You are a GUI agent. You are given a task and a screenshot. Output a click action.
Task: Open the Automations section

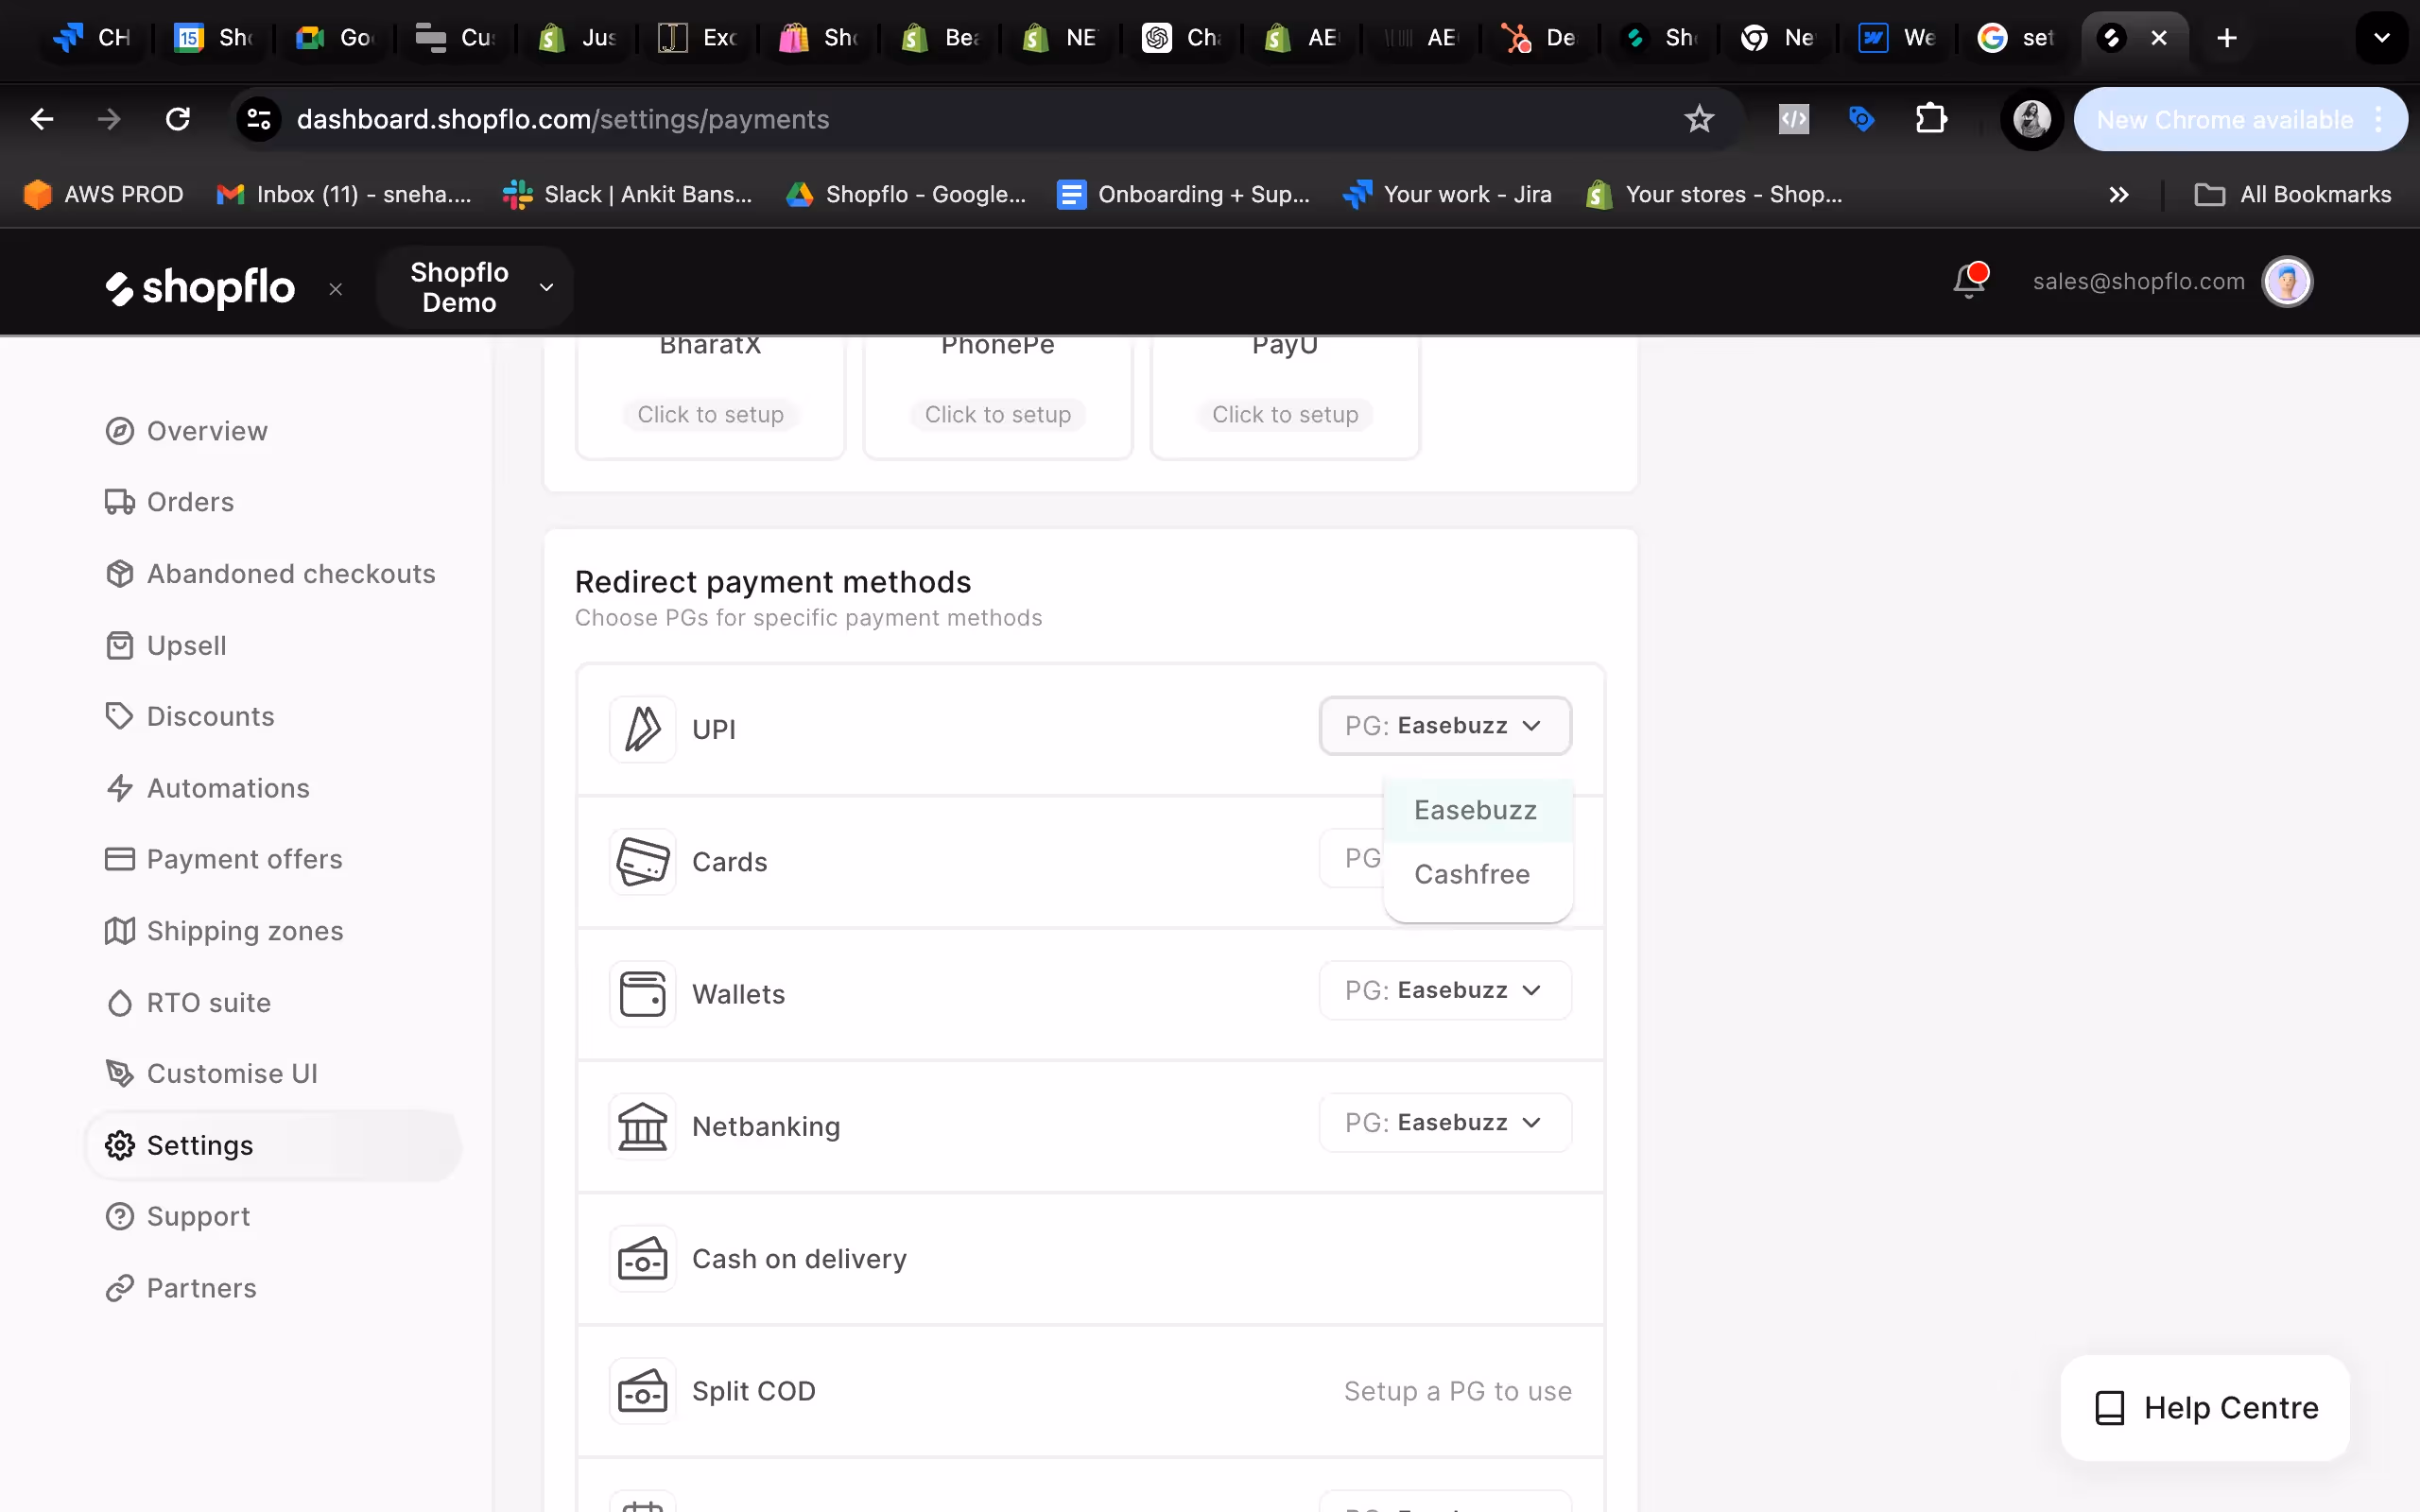point(208,788)
